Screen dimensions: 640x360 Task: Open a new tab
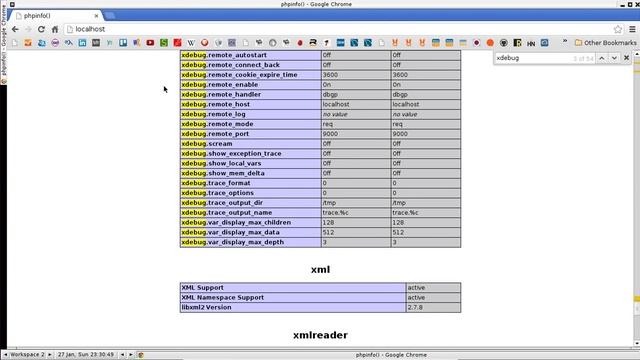[x=109, y=16]
